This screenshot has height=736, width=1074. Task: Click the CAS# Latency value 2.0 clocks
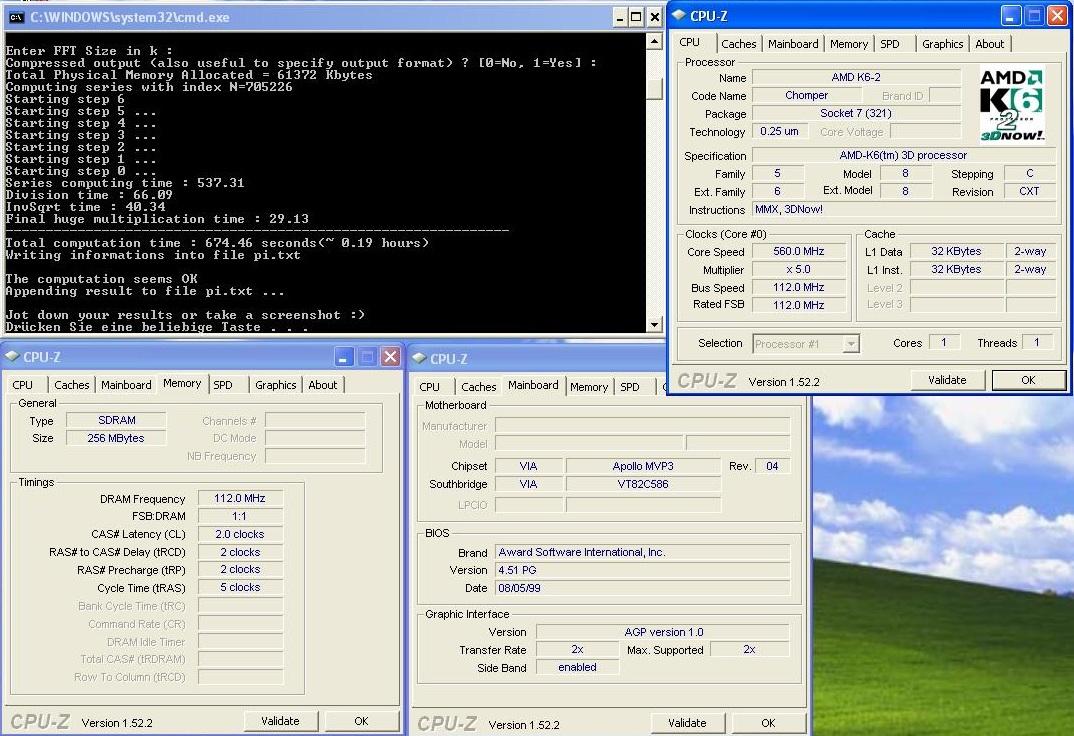240,534
